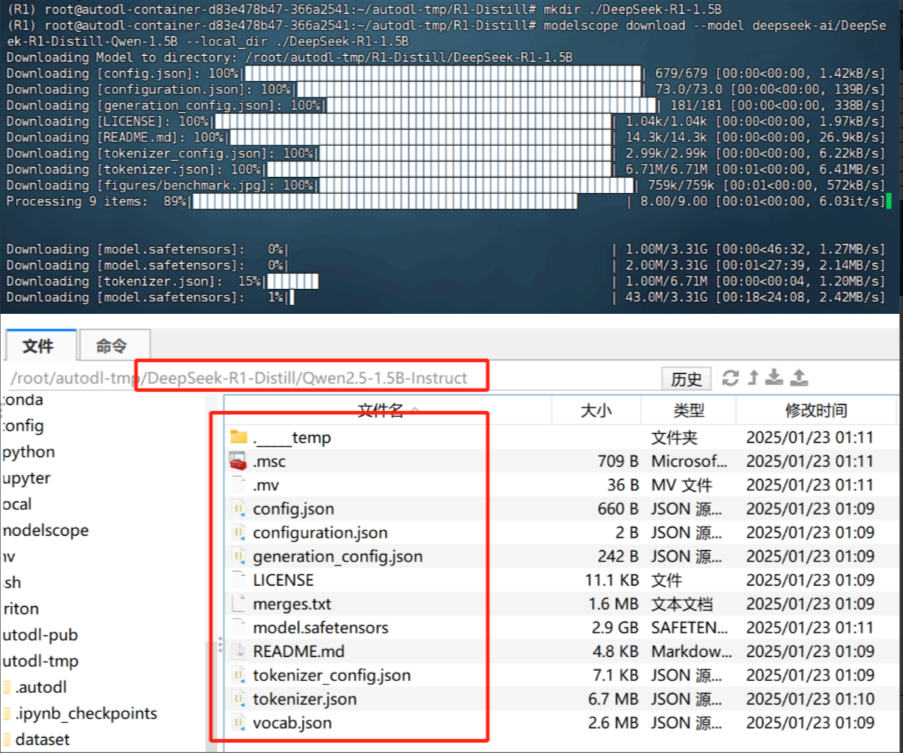Open the triton folder in tree
Image resolution: width=903 pixels, height=753 pixels.
click(21, 609)
